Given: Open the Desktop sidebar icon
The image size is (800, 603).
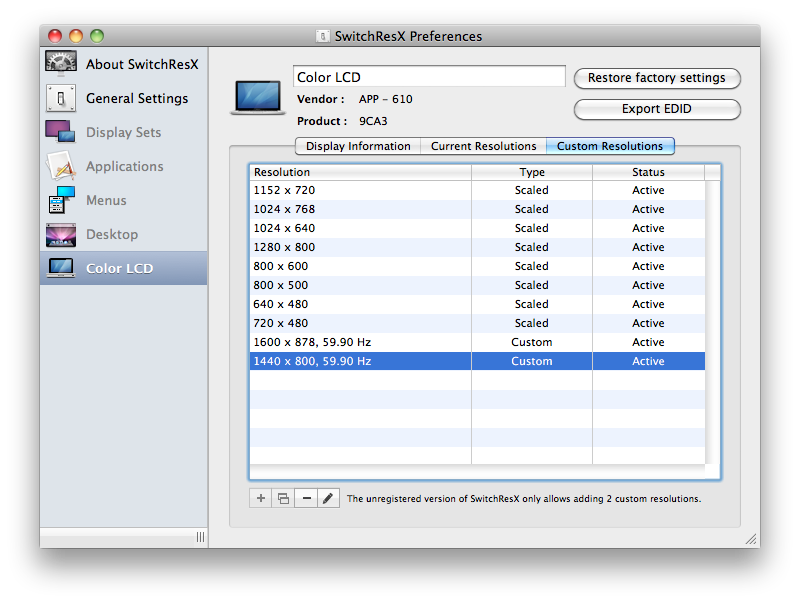Looking at the screenshot, I should [61, 234].
